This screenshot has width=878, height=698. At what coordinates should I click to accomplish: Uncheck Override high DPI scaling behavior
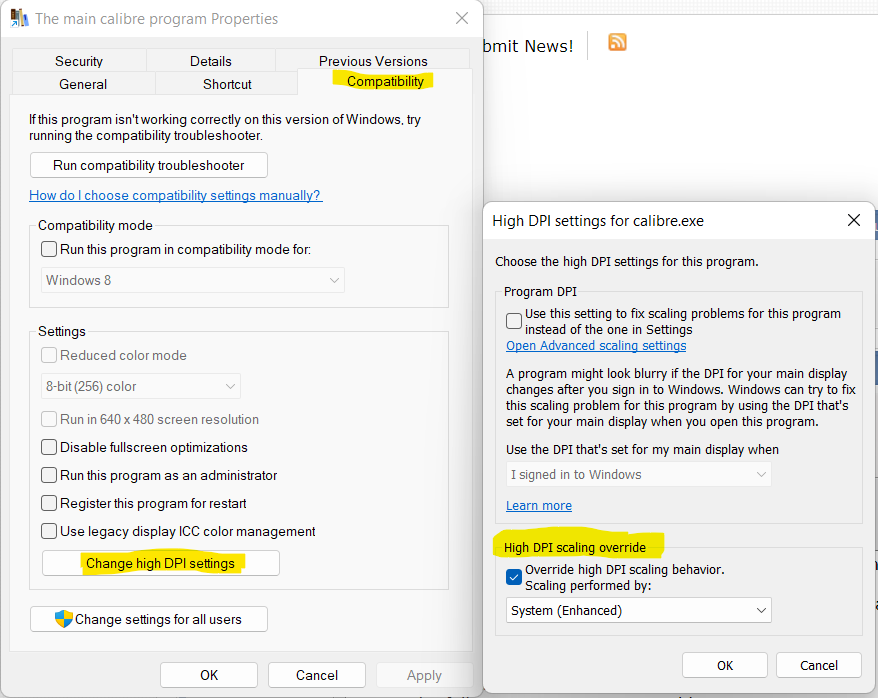tap(513, 577)
